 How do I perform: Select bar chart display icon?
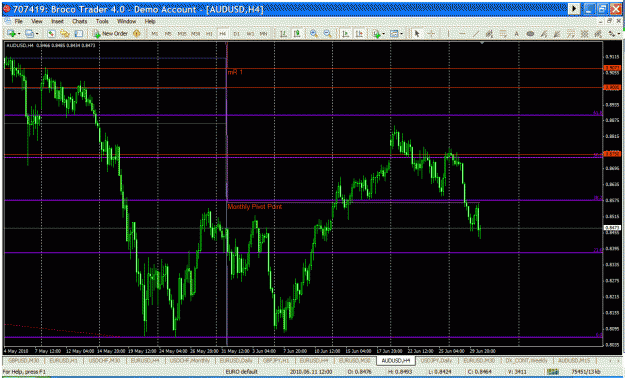(283, 34)
